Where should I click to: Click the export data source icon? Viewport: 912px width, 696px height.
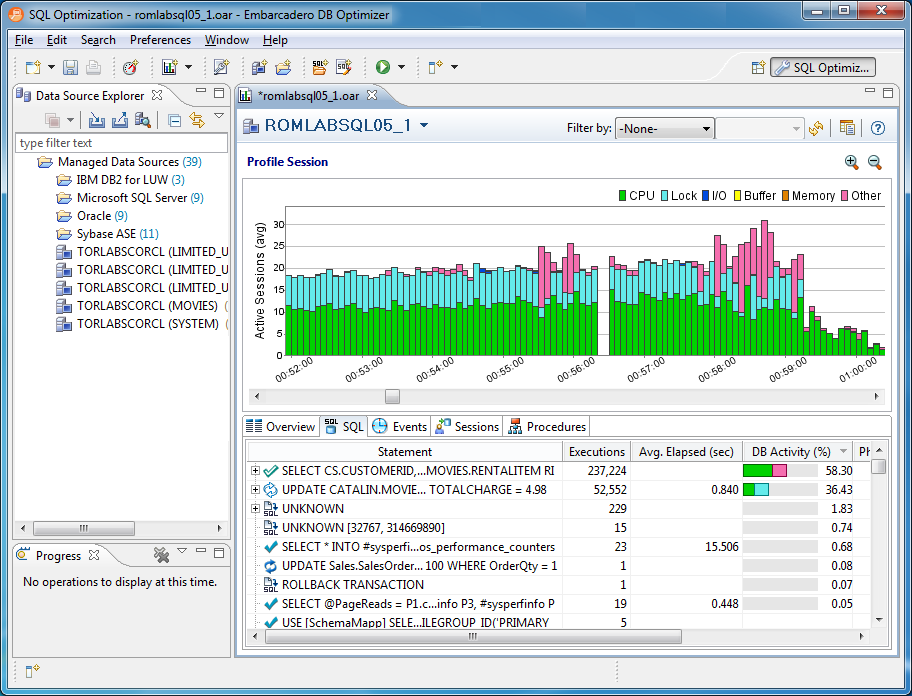tap(120, 120)
